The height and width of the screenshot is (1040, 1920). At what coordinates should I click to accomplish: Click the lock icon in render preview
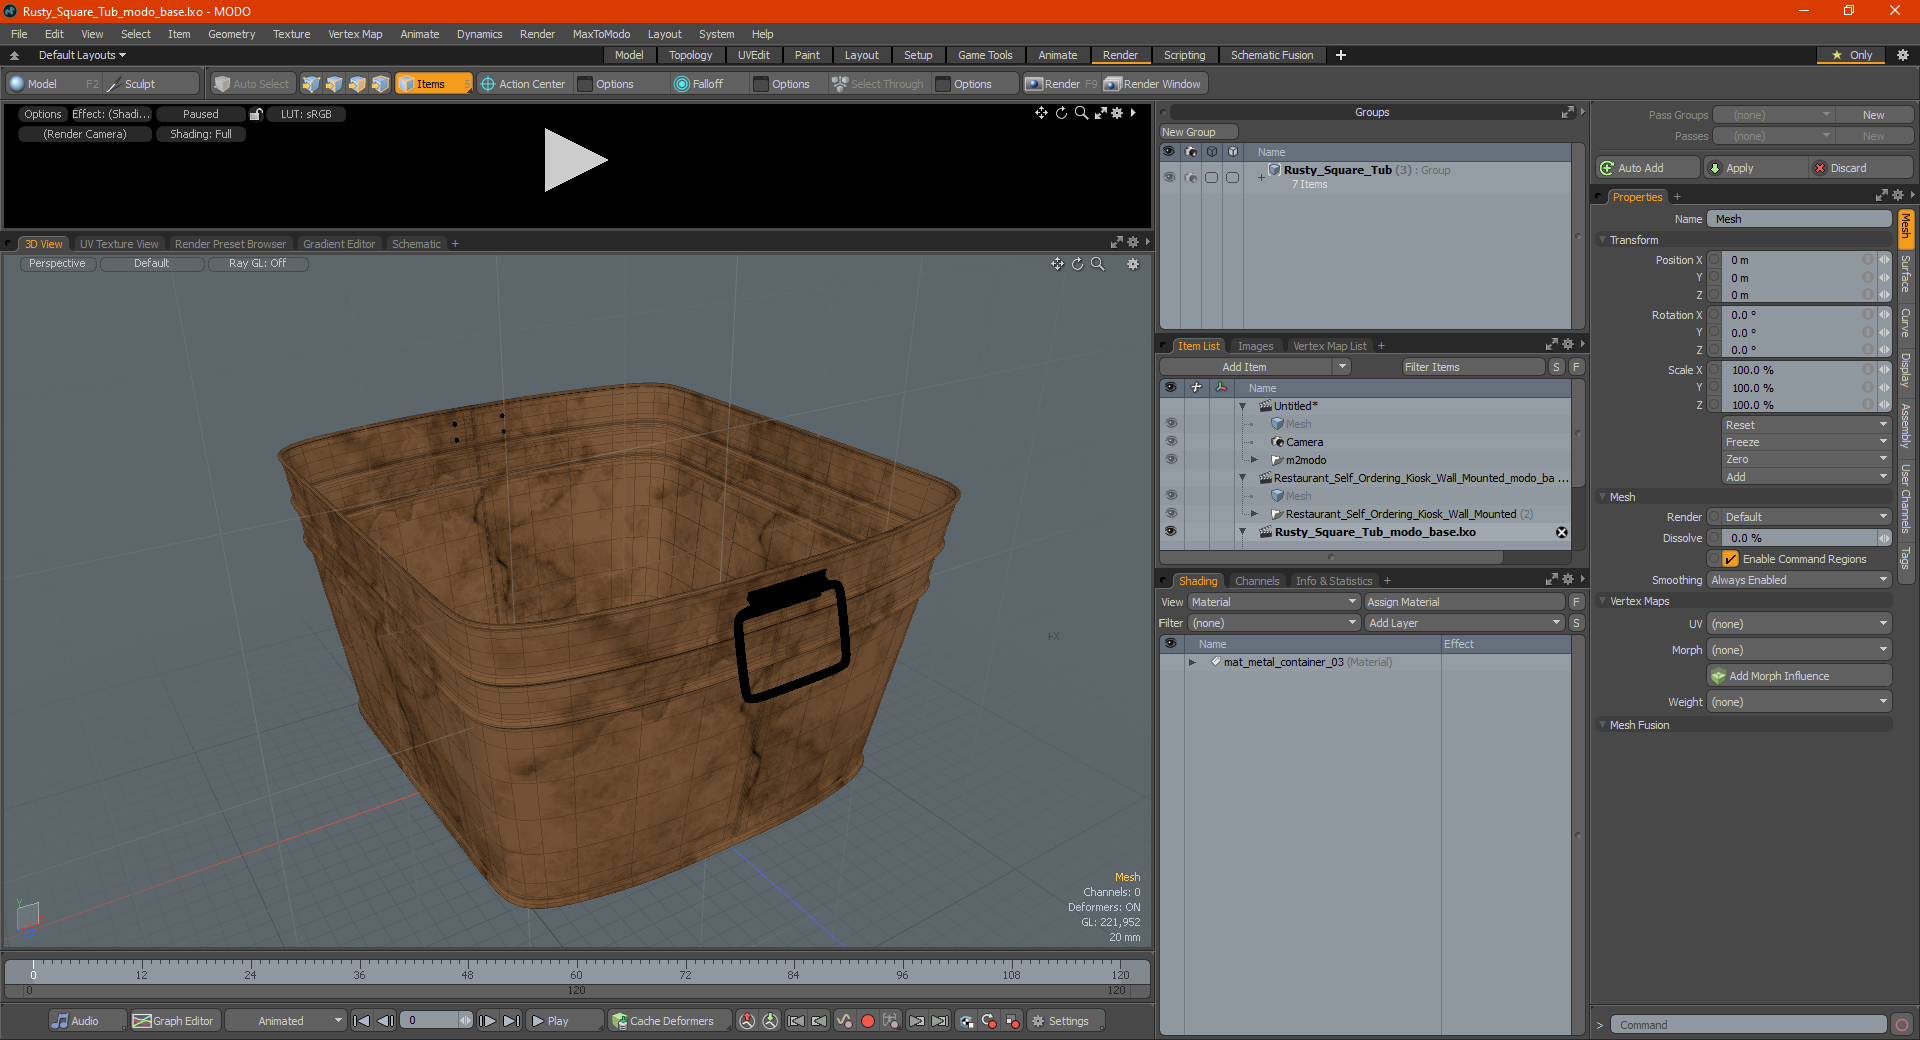[256, 114]
